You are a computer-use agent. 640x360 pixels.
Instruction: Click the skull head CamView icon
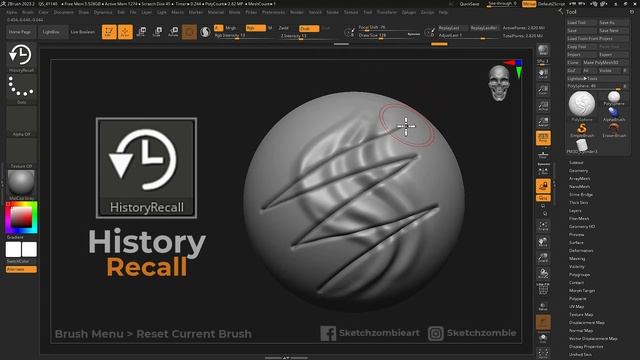click(x=499, y=83)
